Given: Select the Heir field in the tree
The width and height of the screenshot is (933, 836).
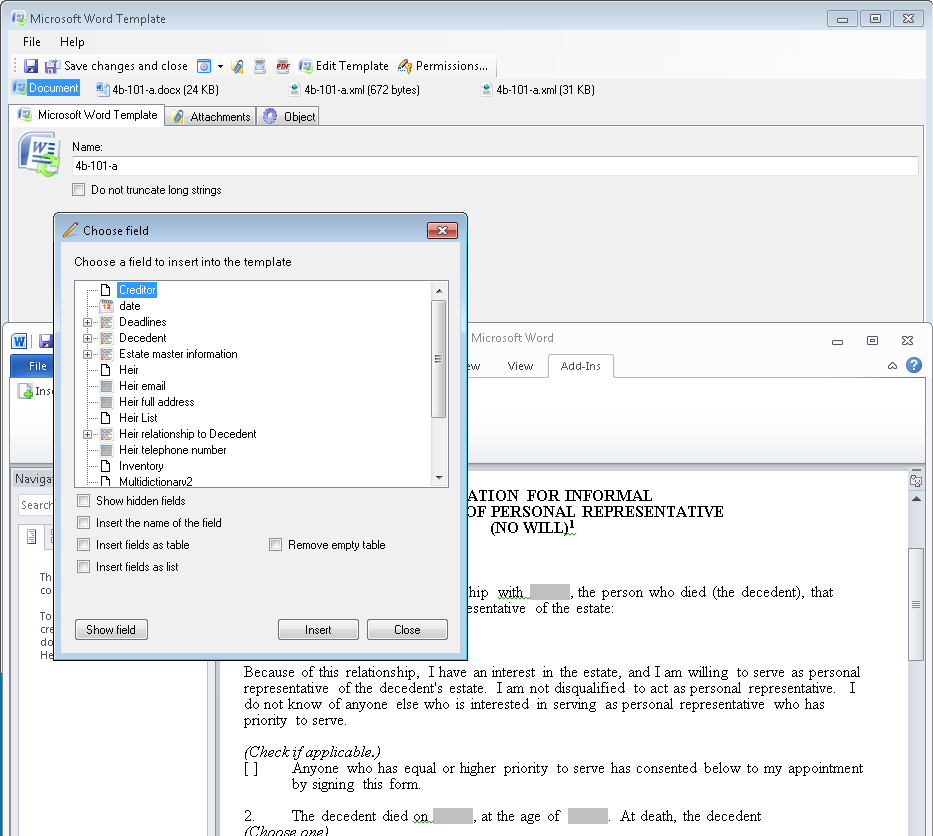Looking at the screenshot, I should tap(129, 370).
